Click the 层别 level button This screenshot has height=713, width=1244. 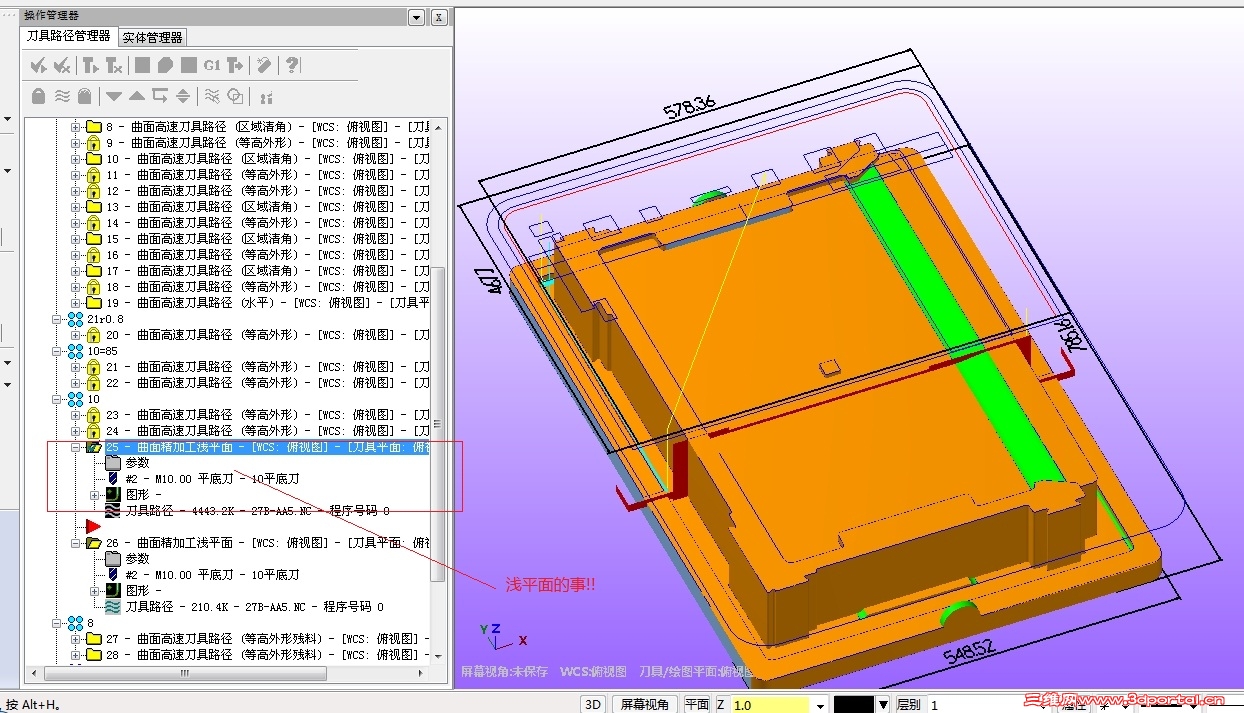(909, 704)
